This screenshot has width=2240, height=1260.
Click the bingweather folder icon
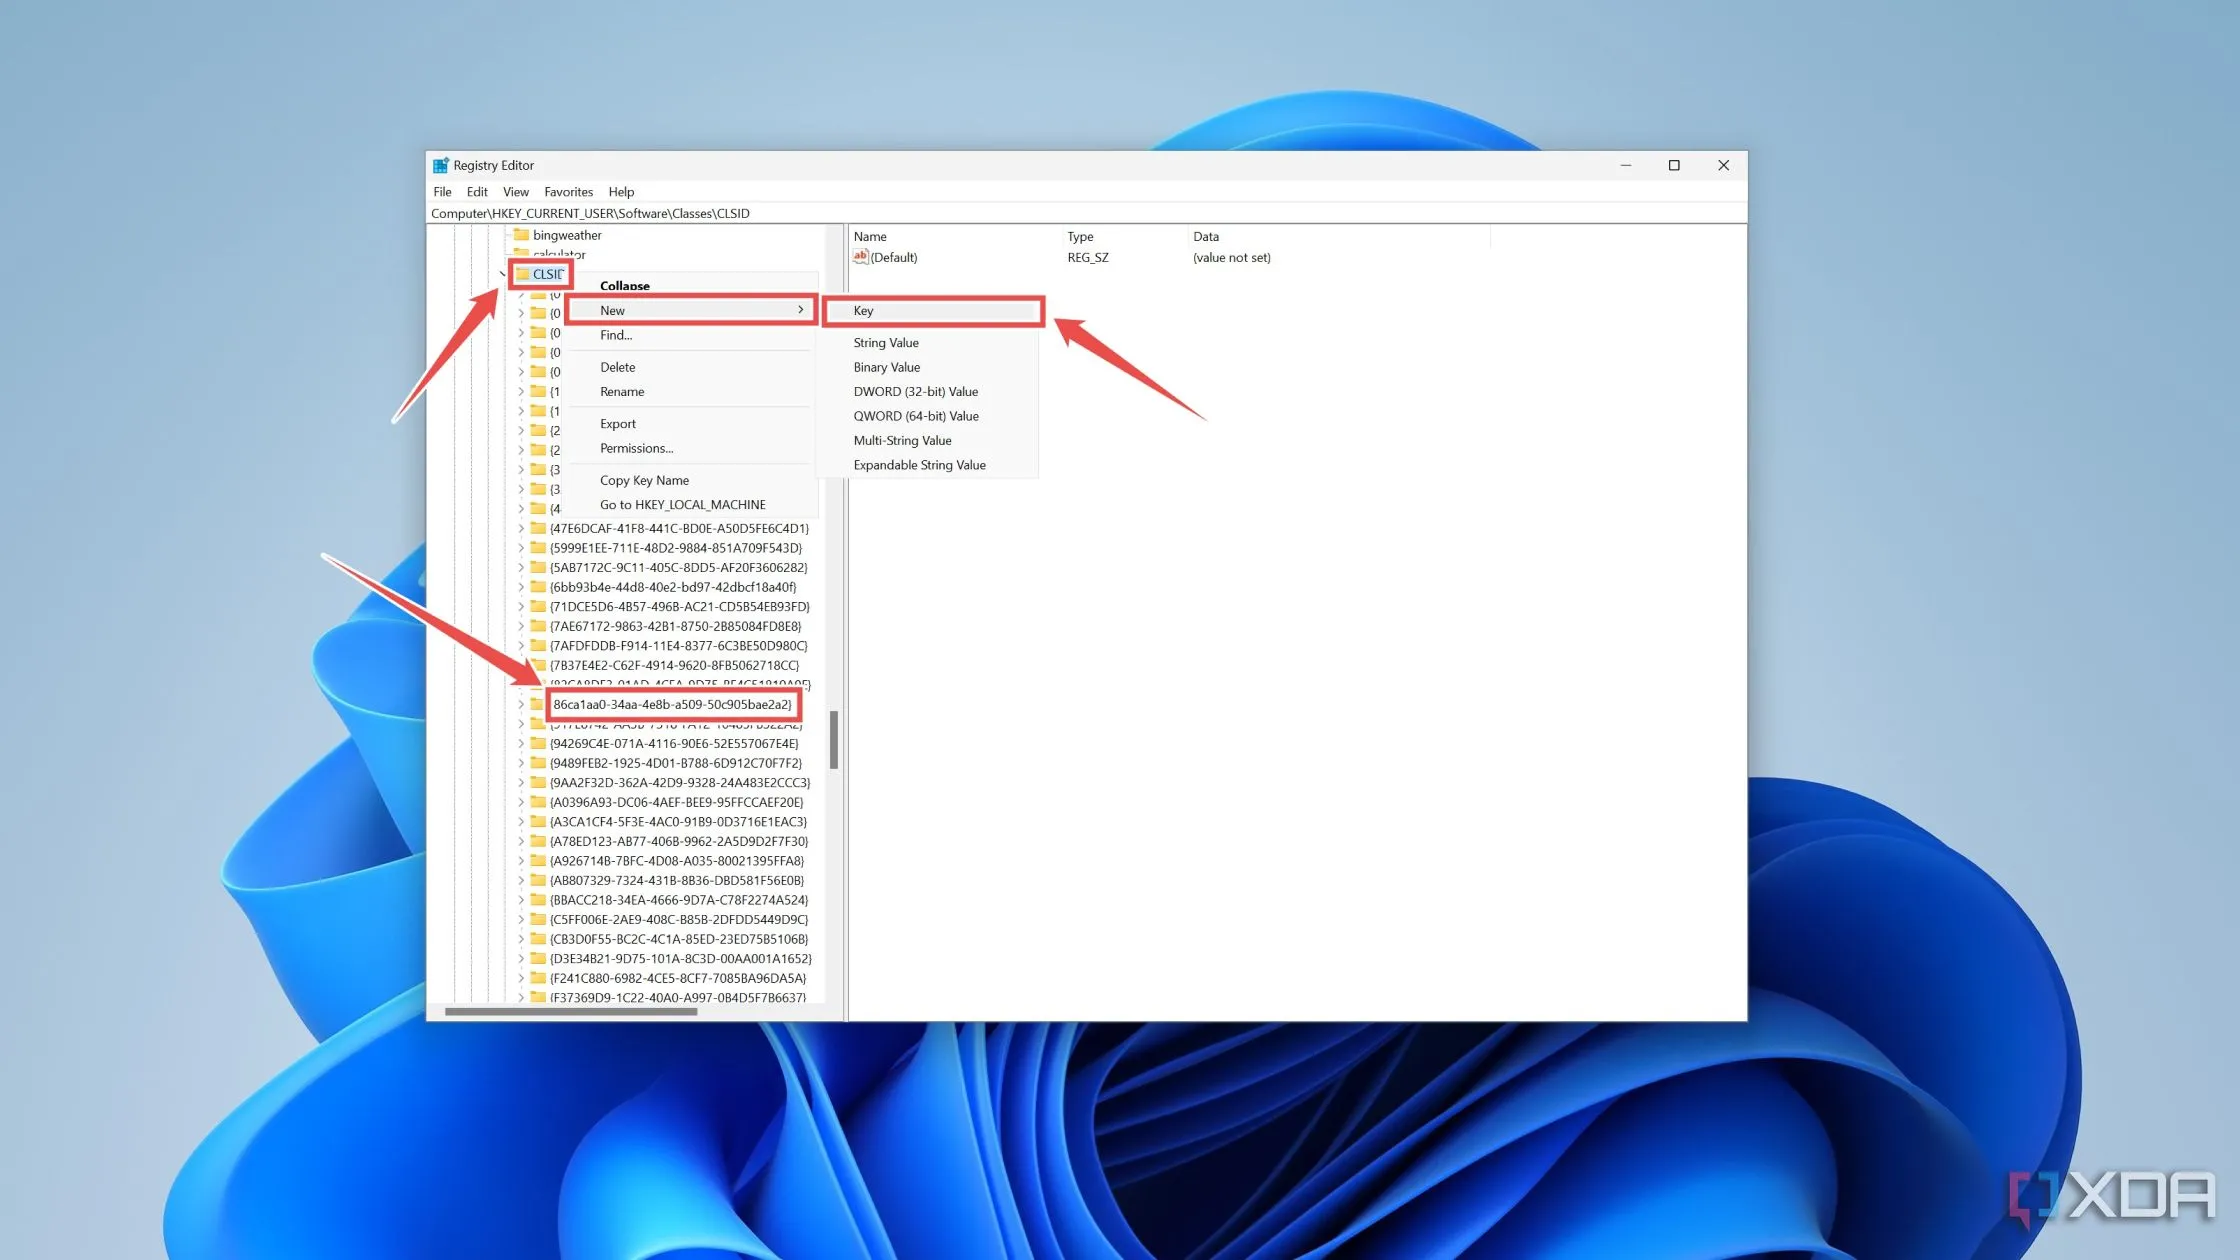[x=521, y=235]
